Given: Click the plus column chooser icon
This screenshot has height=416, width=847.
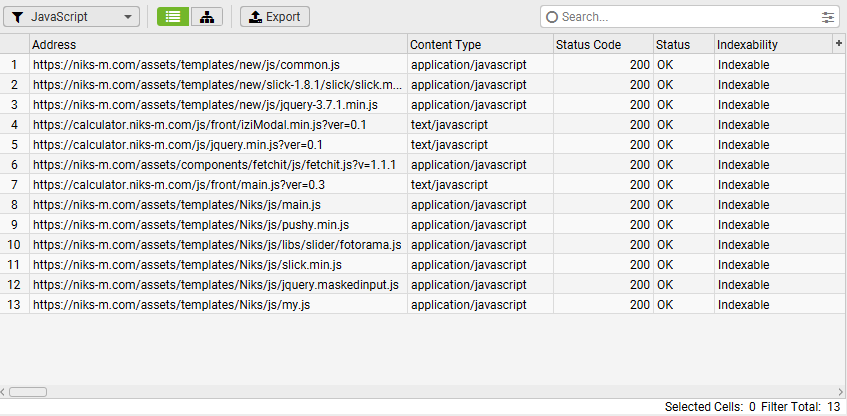Looking at the screenshot, I should click(x=838, y=44).
